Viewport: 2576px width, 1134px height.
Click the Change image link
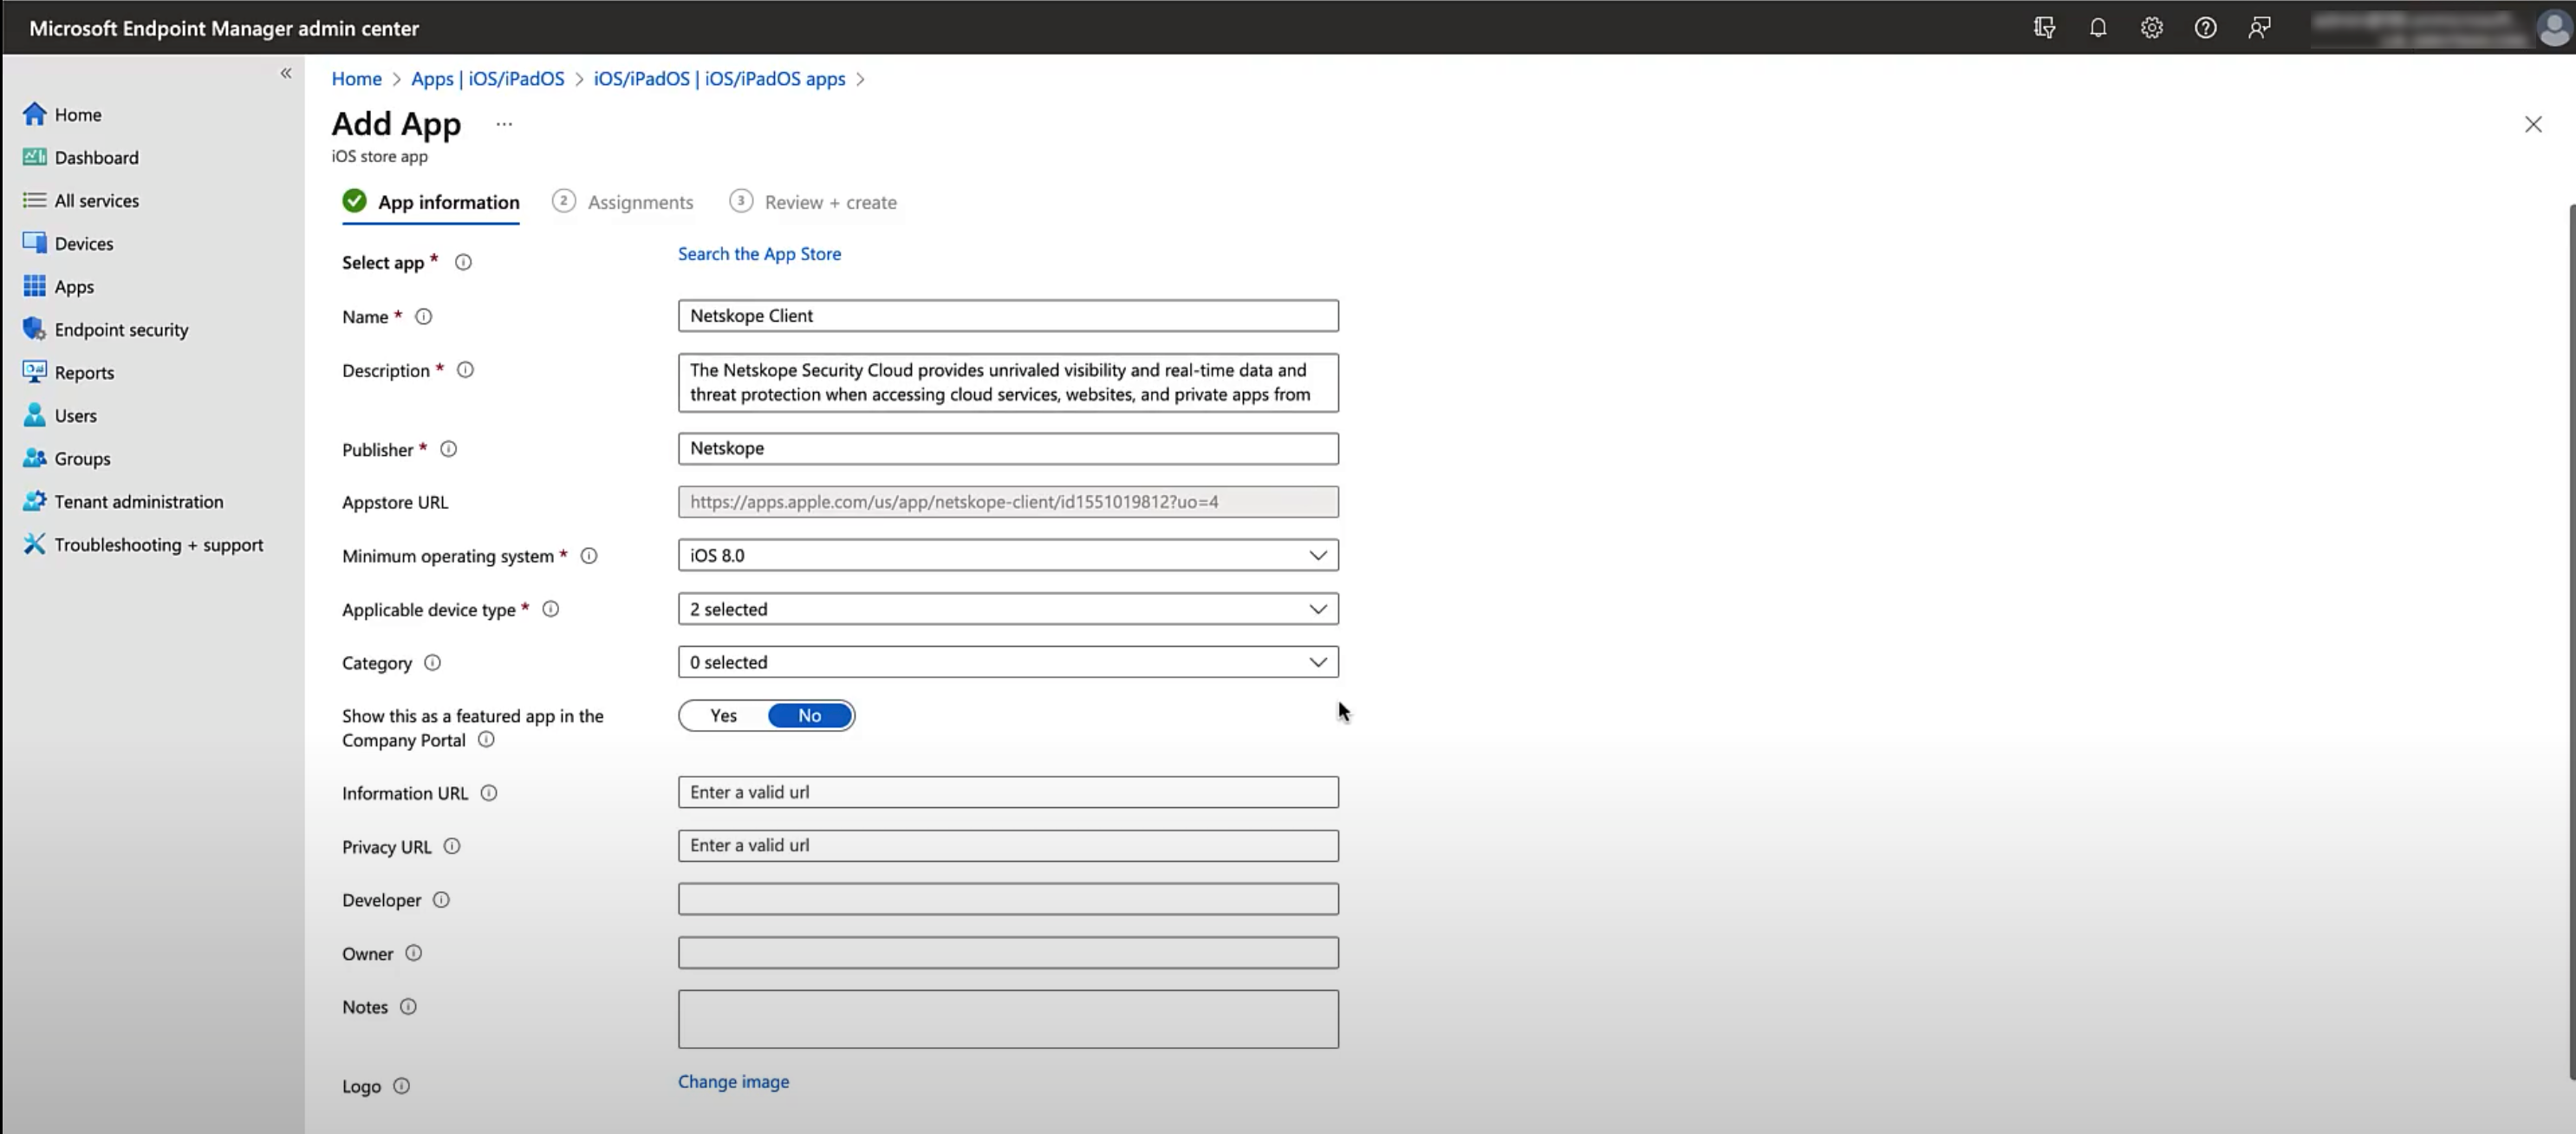point(734,1081)
